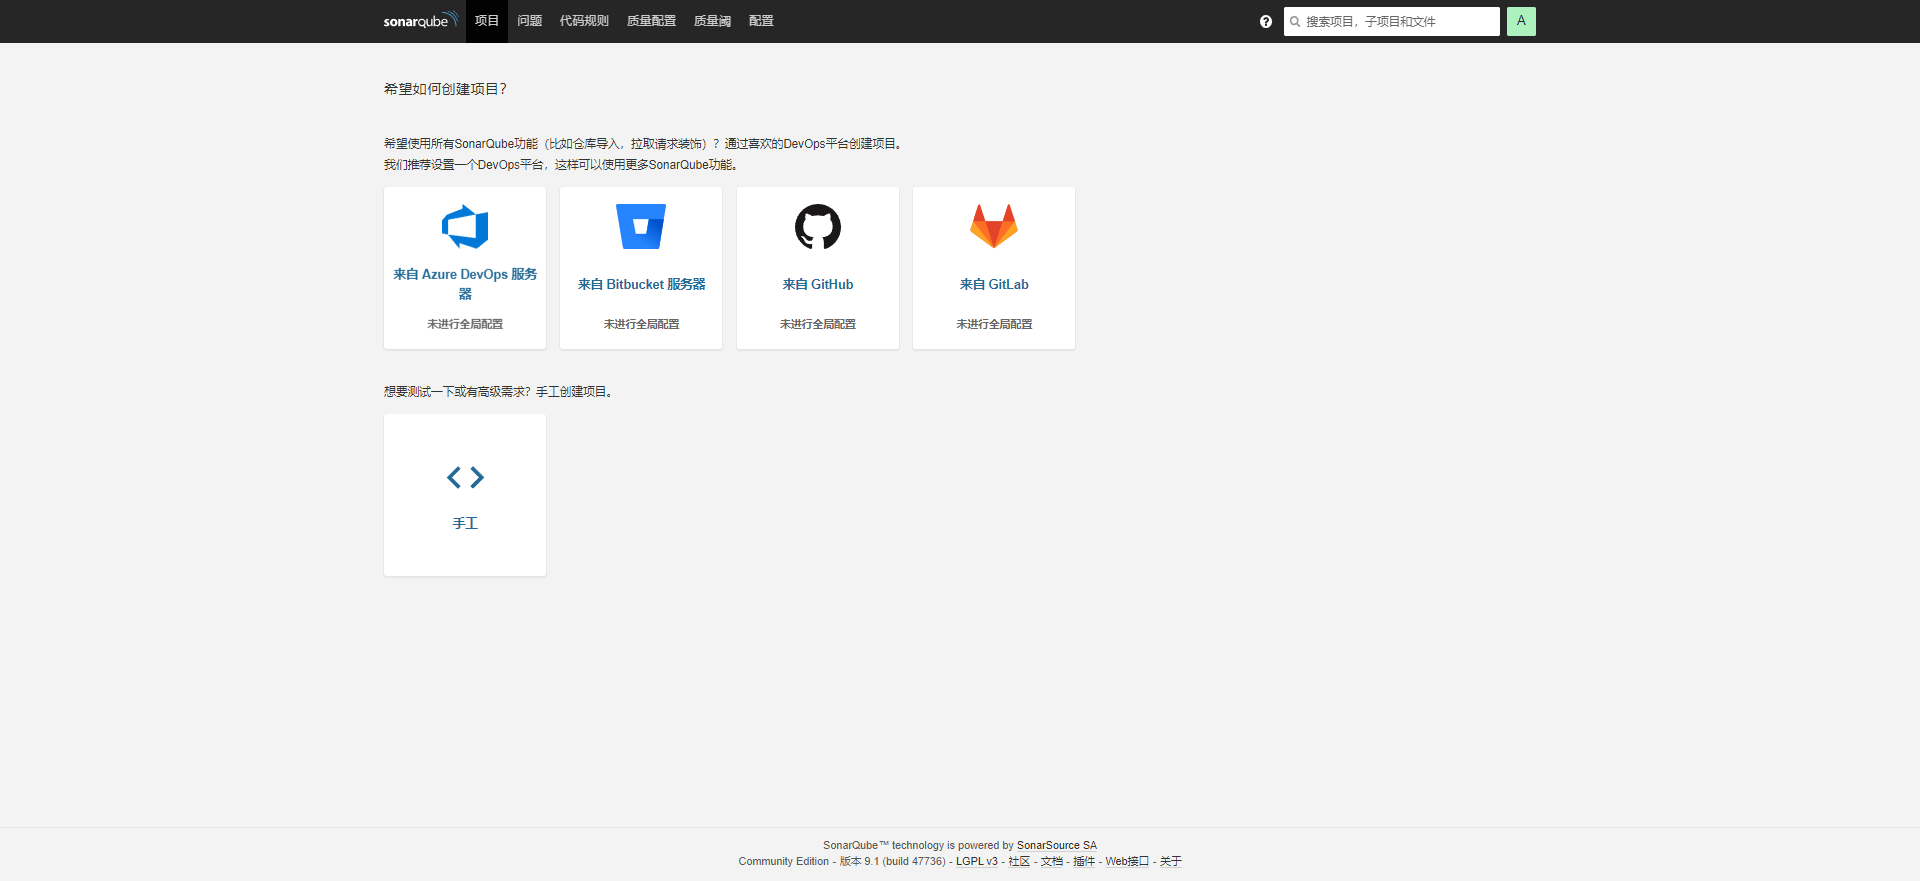1920x881 pixels.
Task: Open 社区 footer link
Action: (x=1019, y=861)
